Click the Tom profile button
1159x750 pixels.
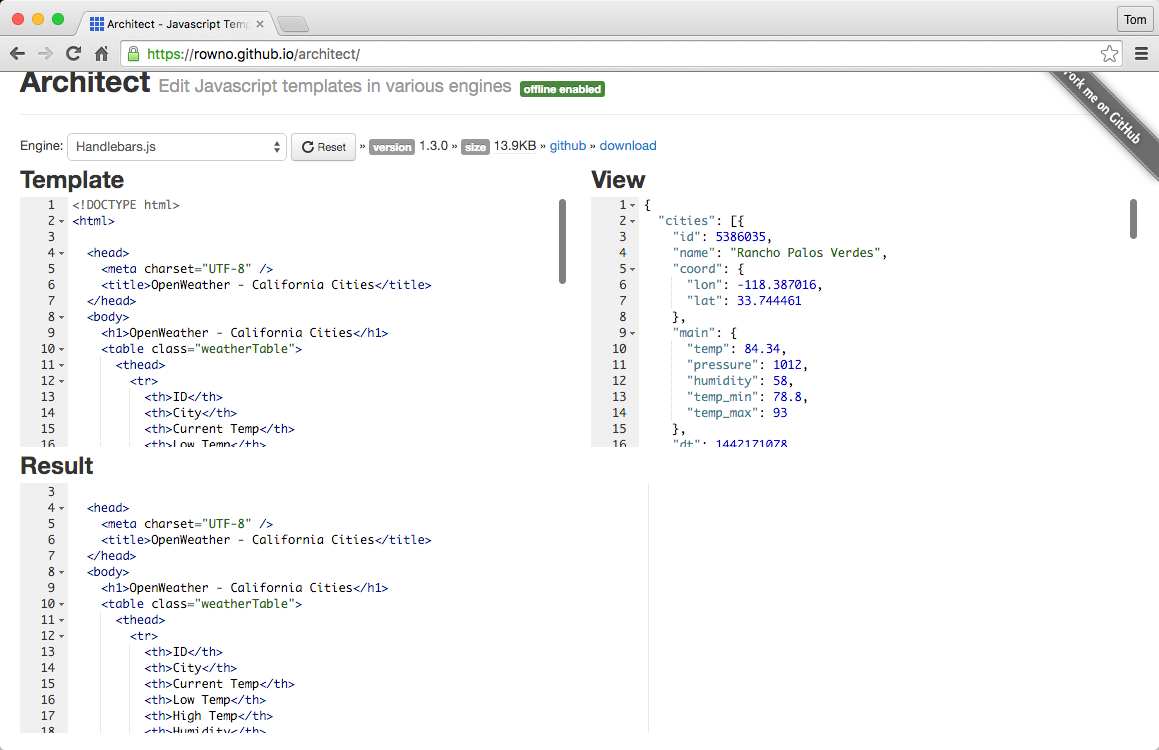point(1134,19)
